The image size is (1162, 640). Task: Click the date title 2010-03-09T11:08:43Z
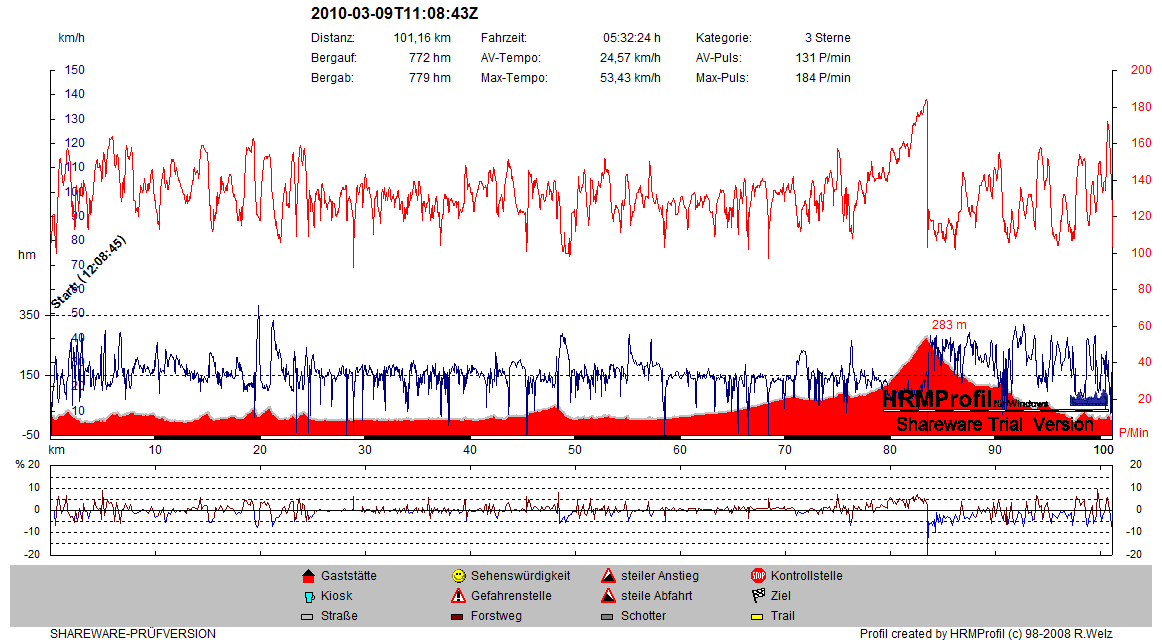[394, 13]
